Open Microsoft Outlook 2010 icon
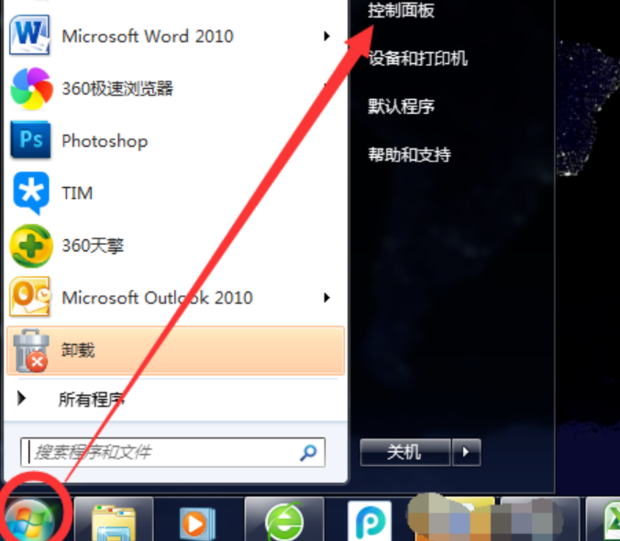620x541 pixels. coord(30,297)
